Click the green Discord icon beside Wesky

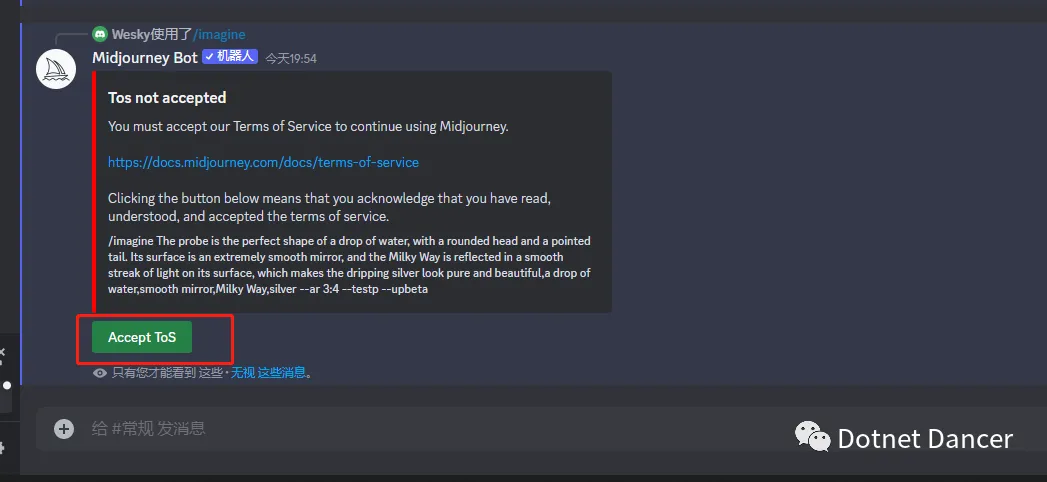(100, 34)
